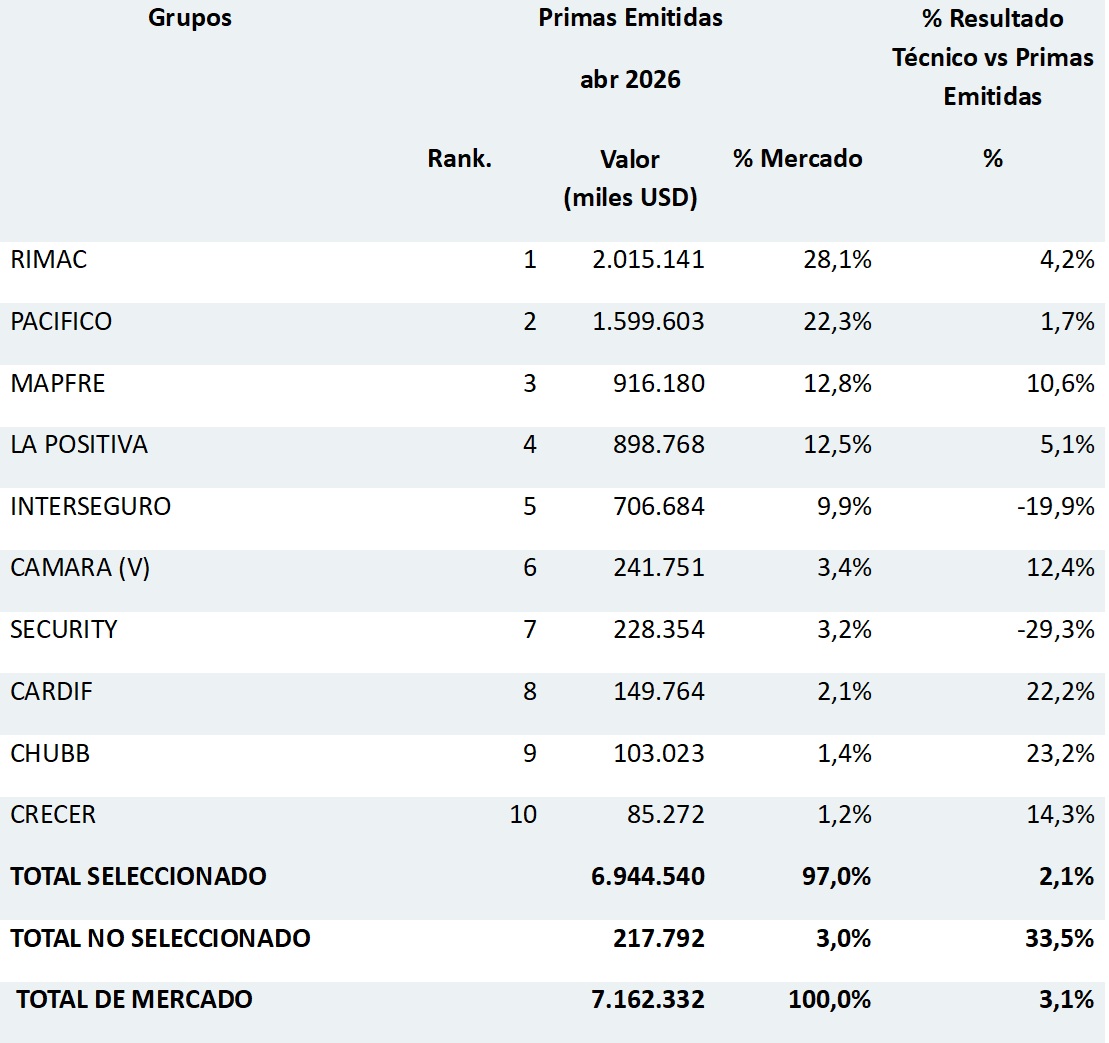
Task: Click the CHUBB group name
Action: 50,753
